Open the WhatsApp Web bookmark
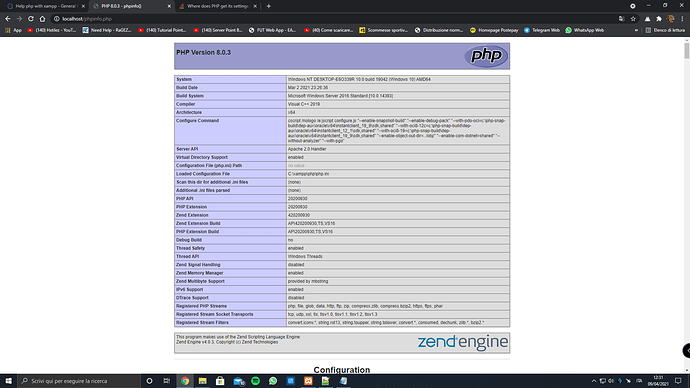The image size is (690, 388). [585, 30]
